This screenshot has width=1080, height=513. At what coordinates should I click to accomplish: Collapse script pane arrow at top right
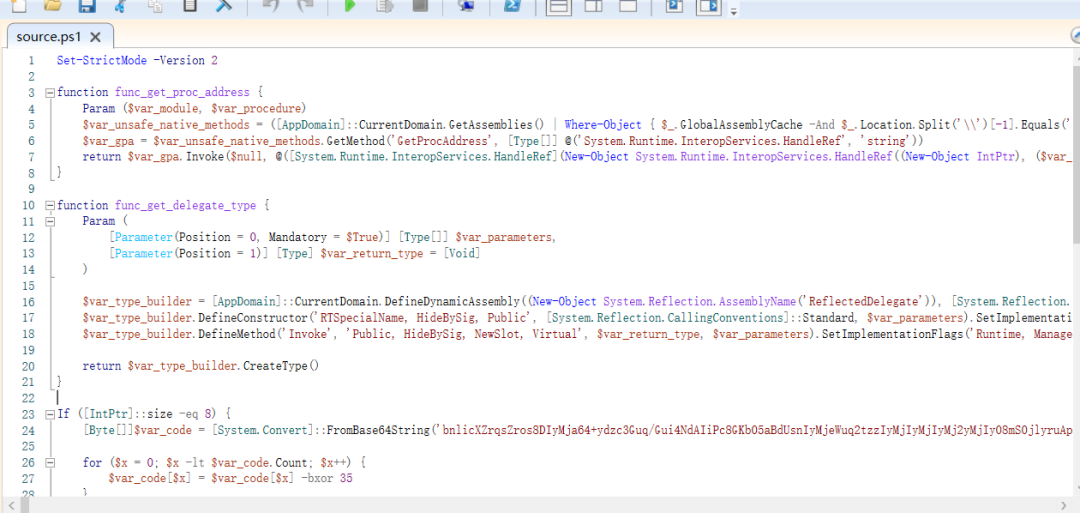[x=1075, y=36]
